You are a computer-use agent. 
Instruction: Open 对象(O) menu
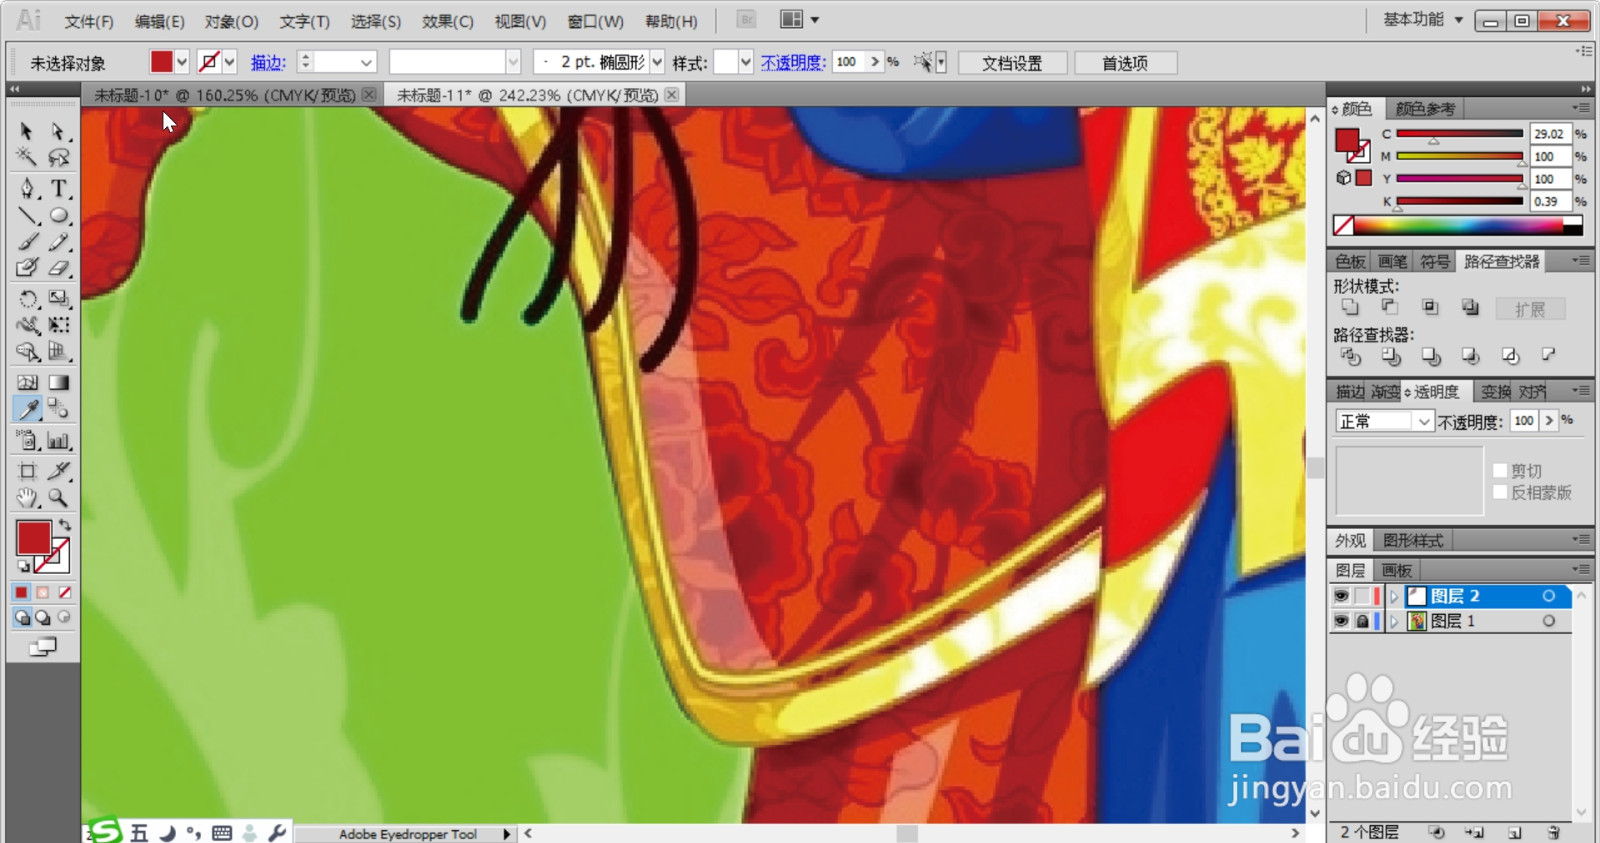[231, 21]
